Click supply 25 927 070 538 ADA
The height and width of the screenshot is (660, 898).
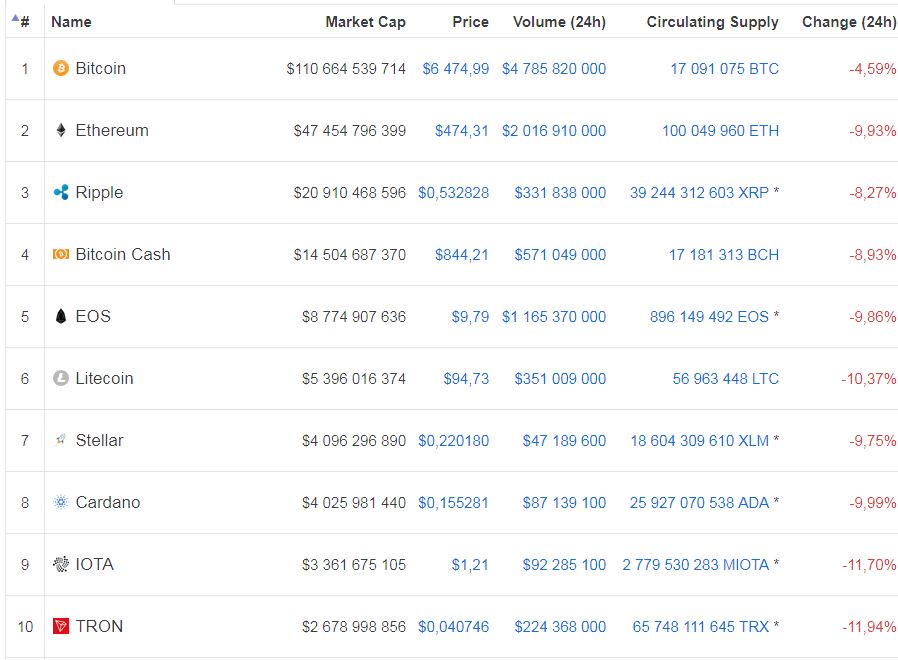699,503
